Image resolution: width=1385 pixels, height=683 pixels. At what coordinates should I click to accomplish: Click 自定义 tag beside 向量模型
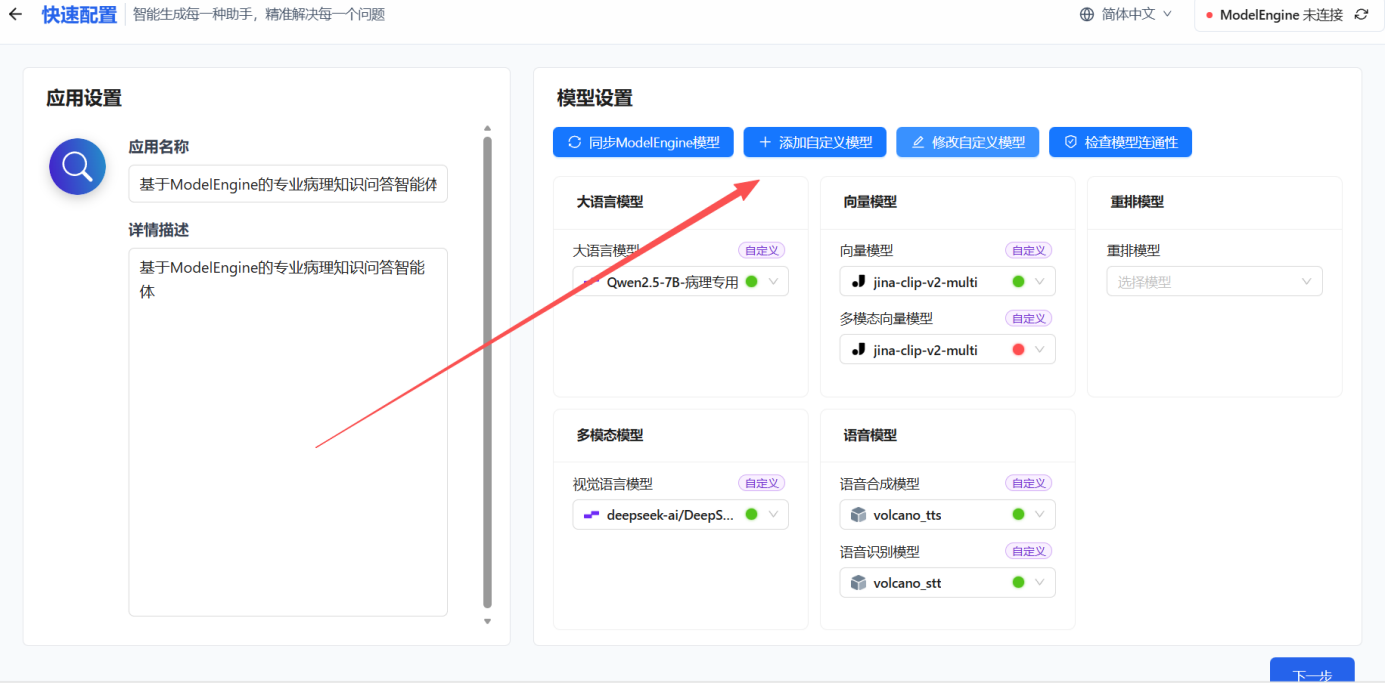click(x=1029, y=250)
